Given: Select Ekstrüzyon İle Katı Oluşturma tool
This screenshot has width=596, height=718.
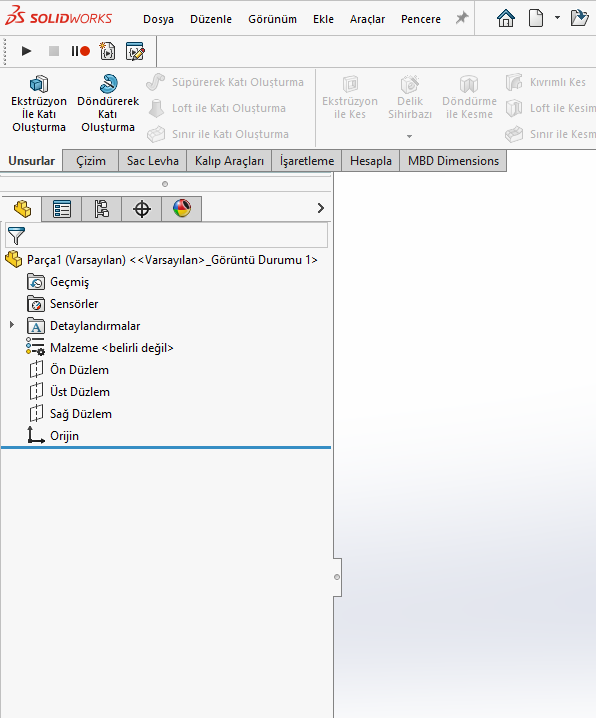Looking at the screenshot, I should [39, 104].
